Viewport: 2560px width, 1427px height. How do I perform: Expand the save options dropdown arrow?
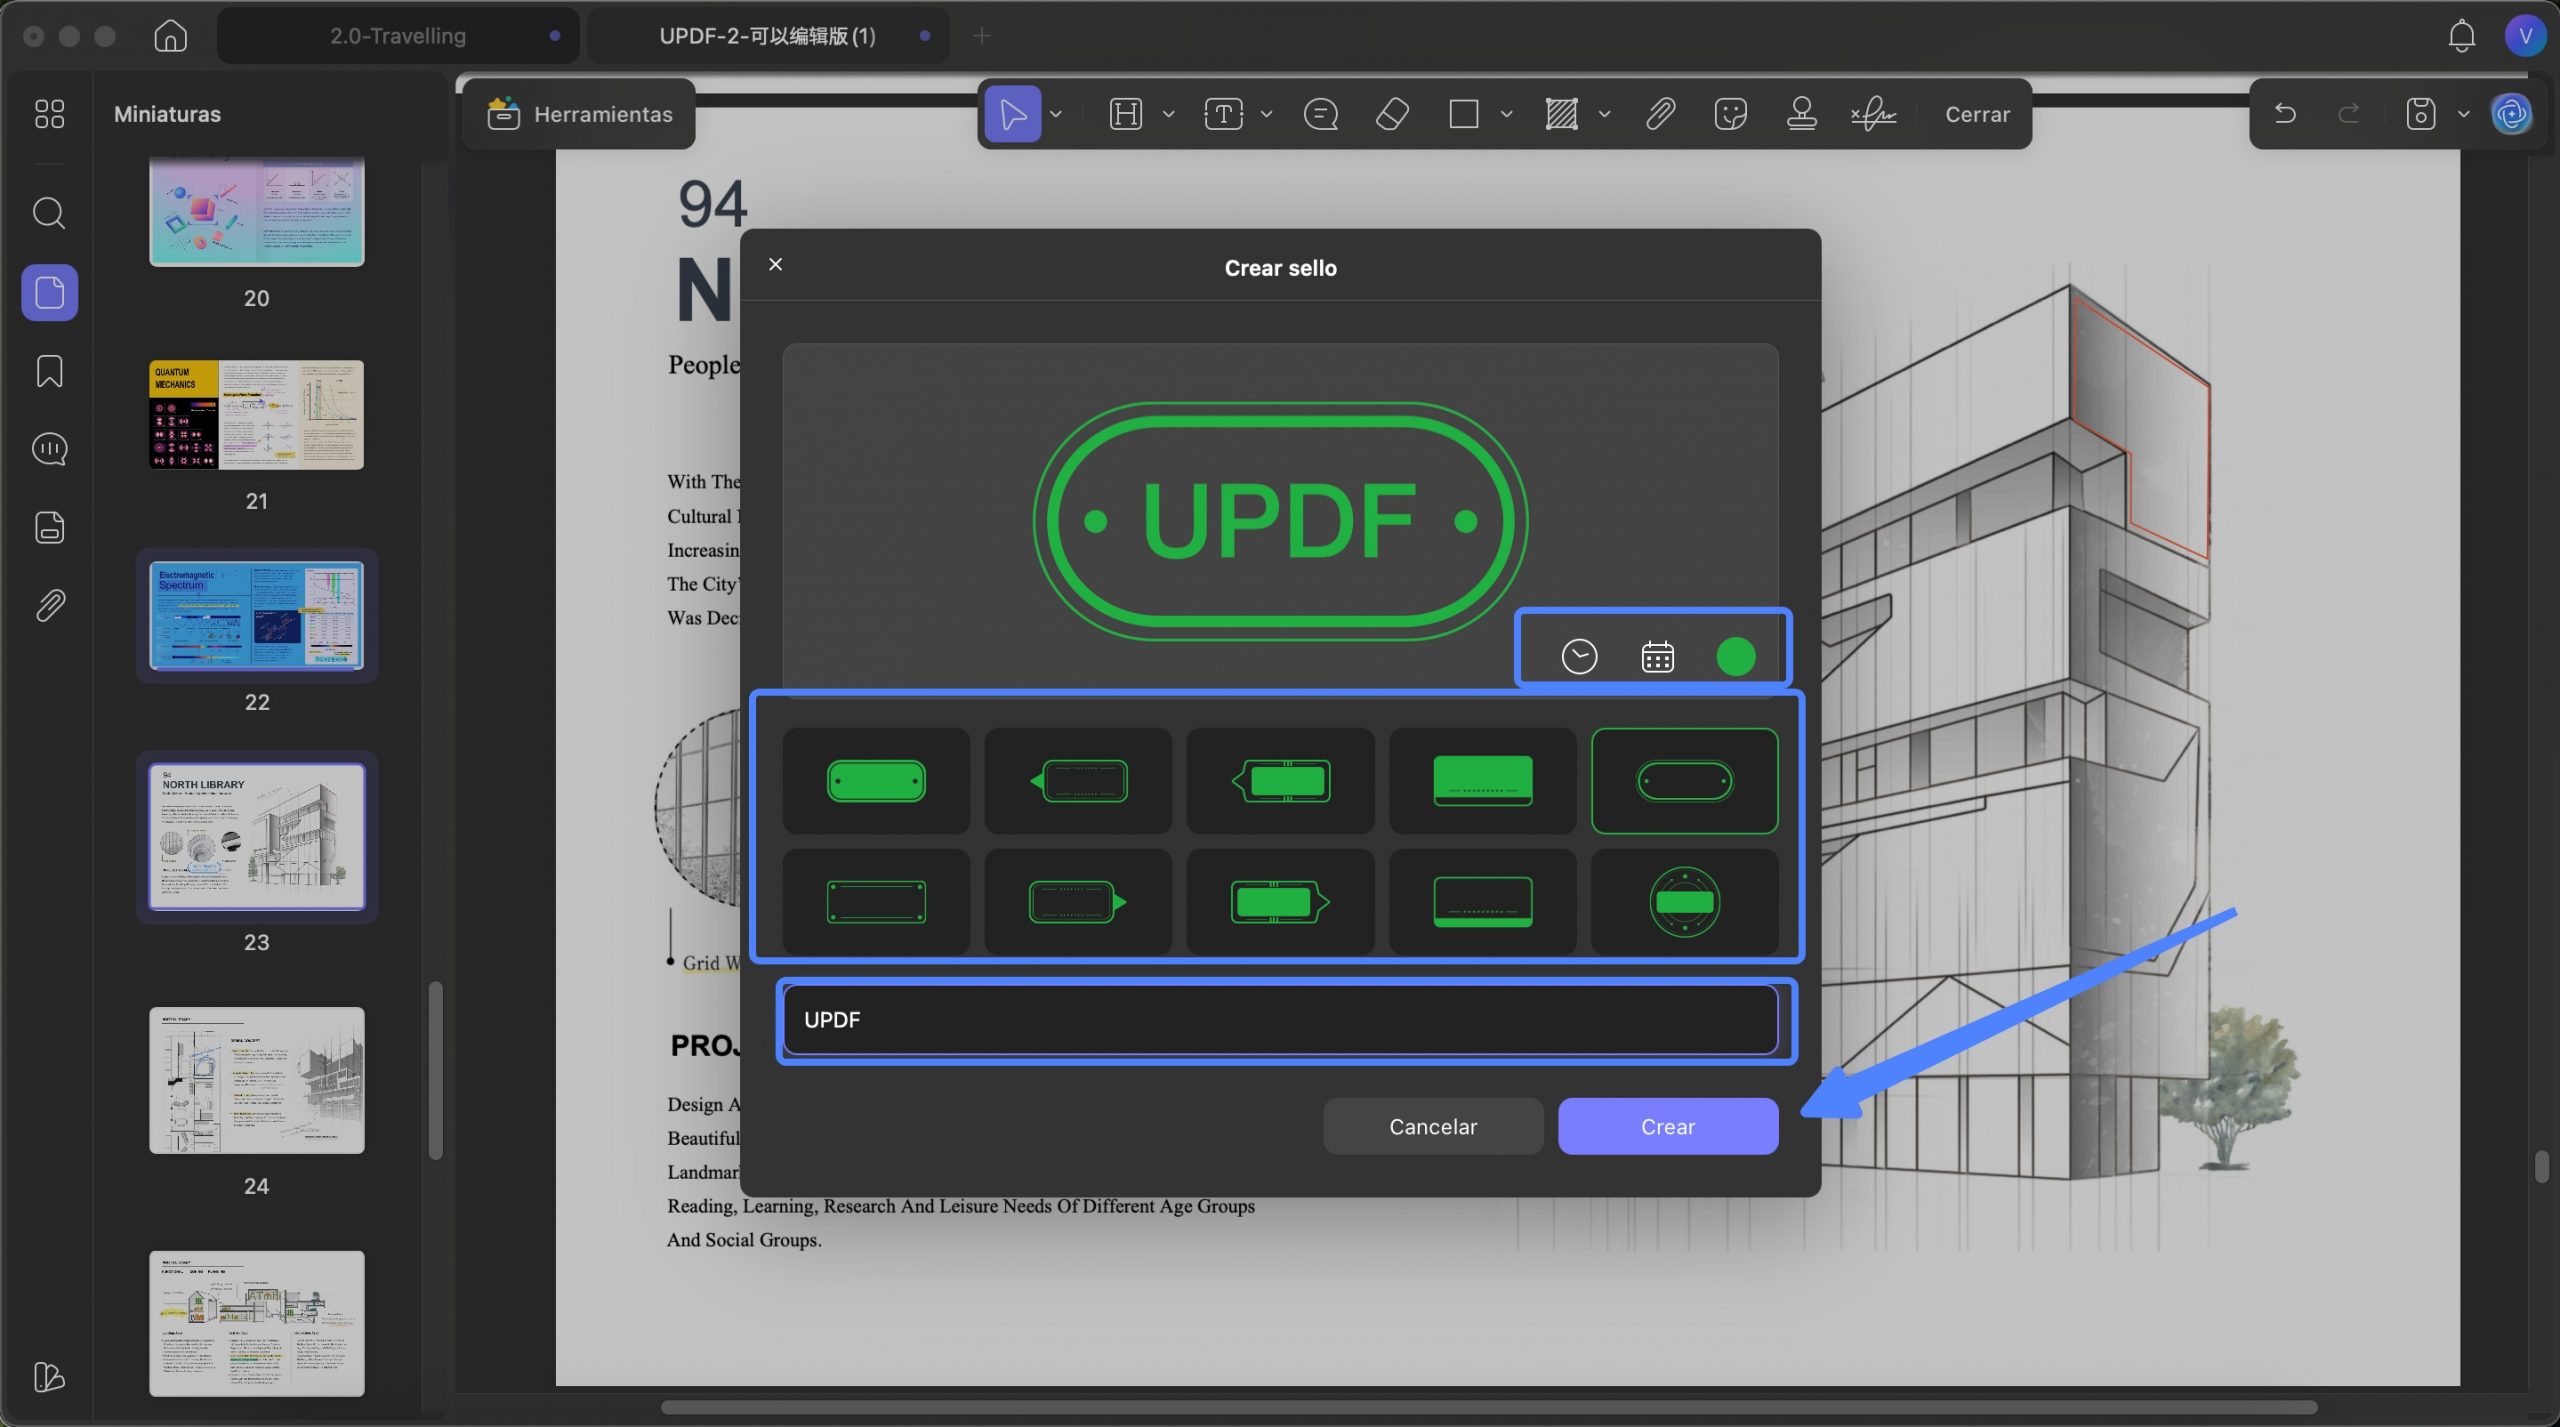click(2463, 114)
